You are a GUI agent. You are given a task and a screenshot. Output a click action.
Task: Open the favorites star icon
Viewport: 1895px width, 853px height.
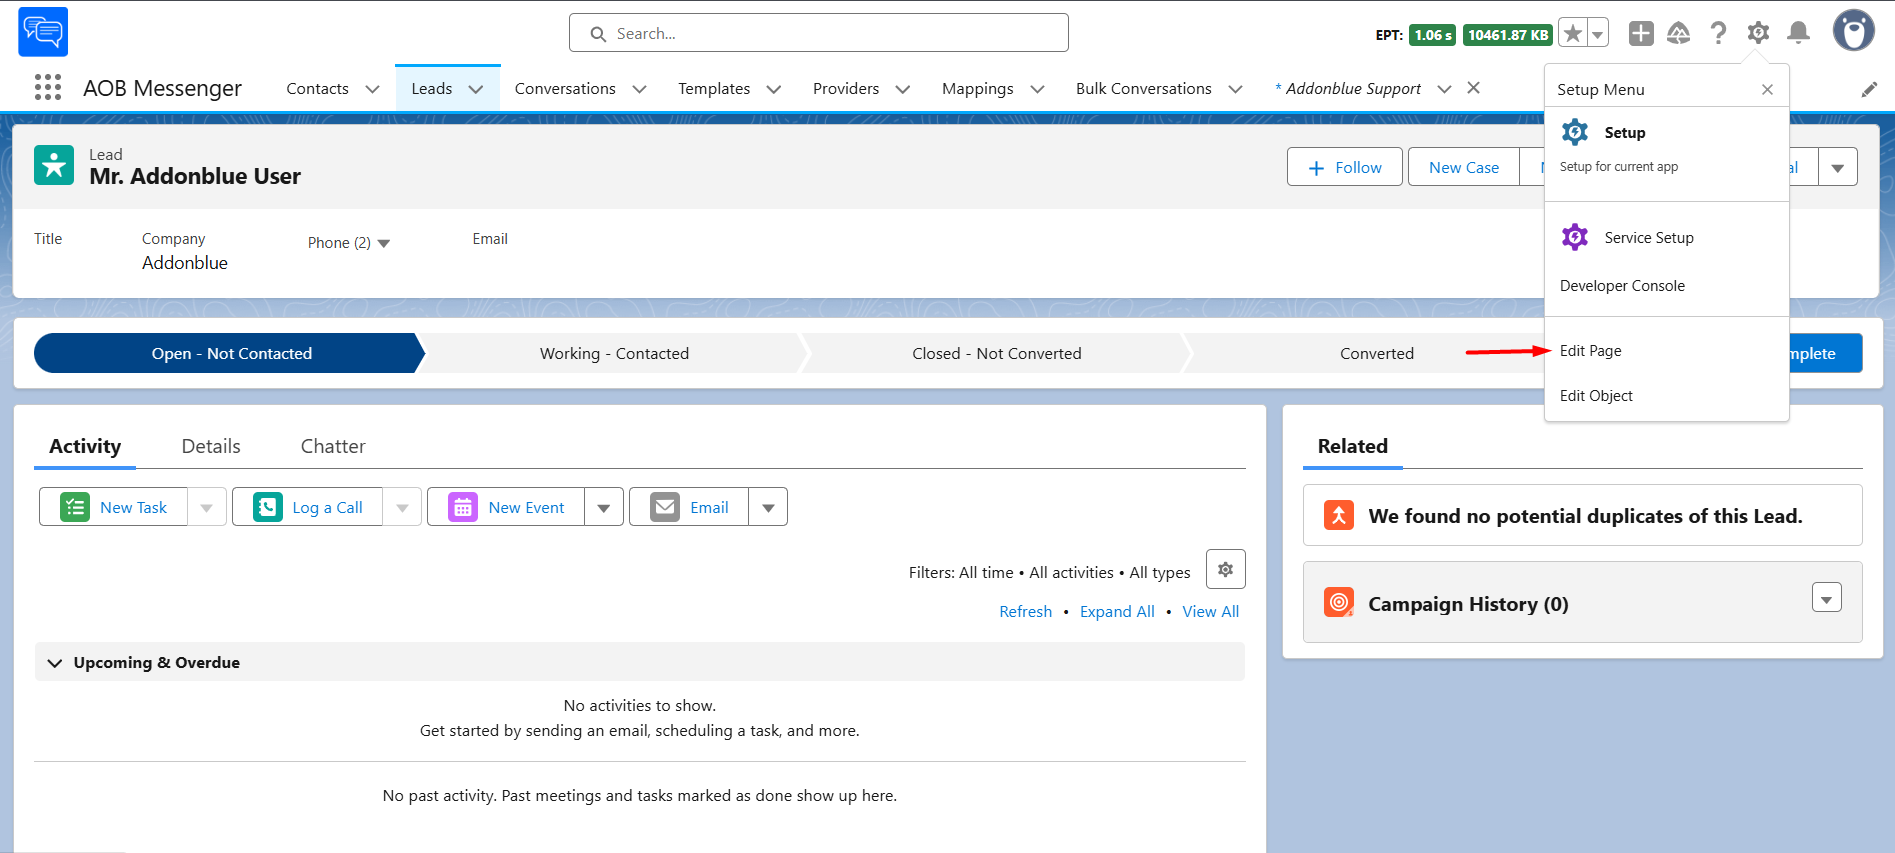1573,33
